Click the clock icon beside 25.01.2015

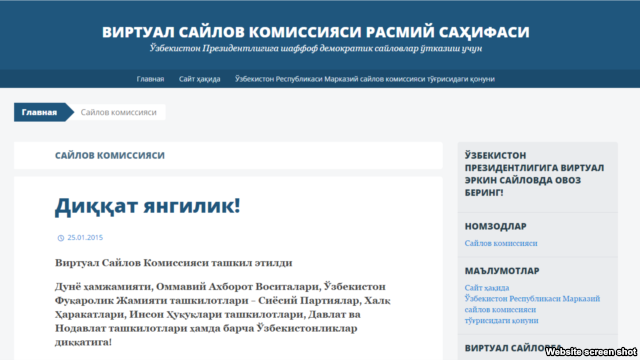[61, 238]
